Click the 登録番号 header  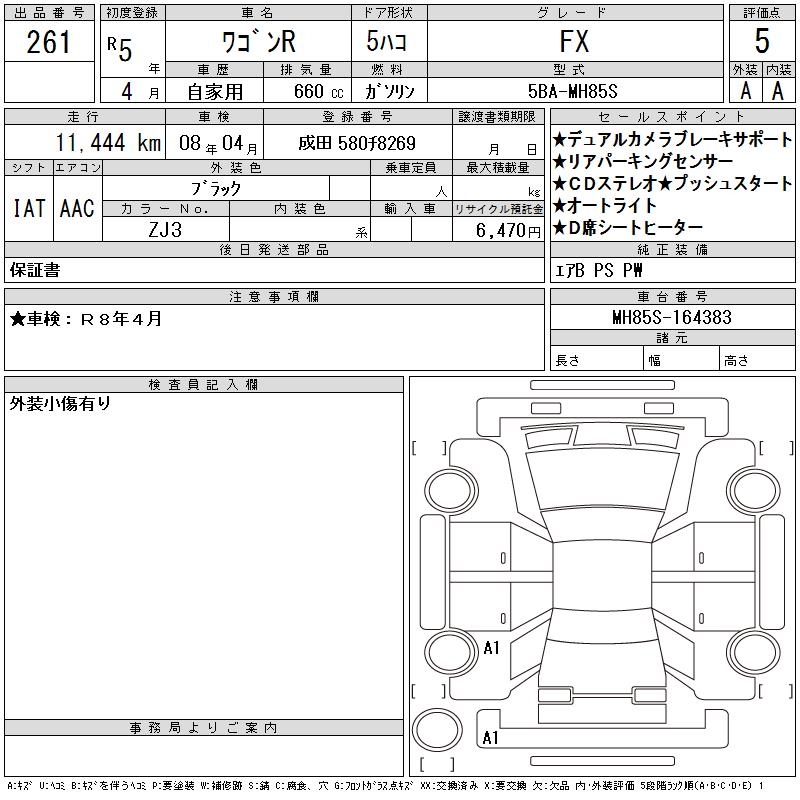click(358, 116)
